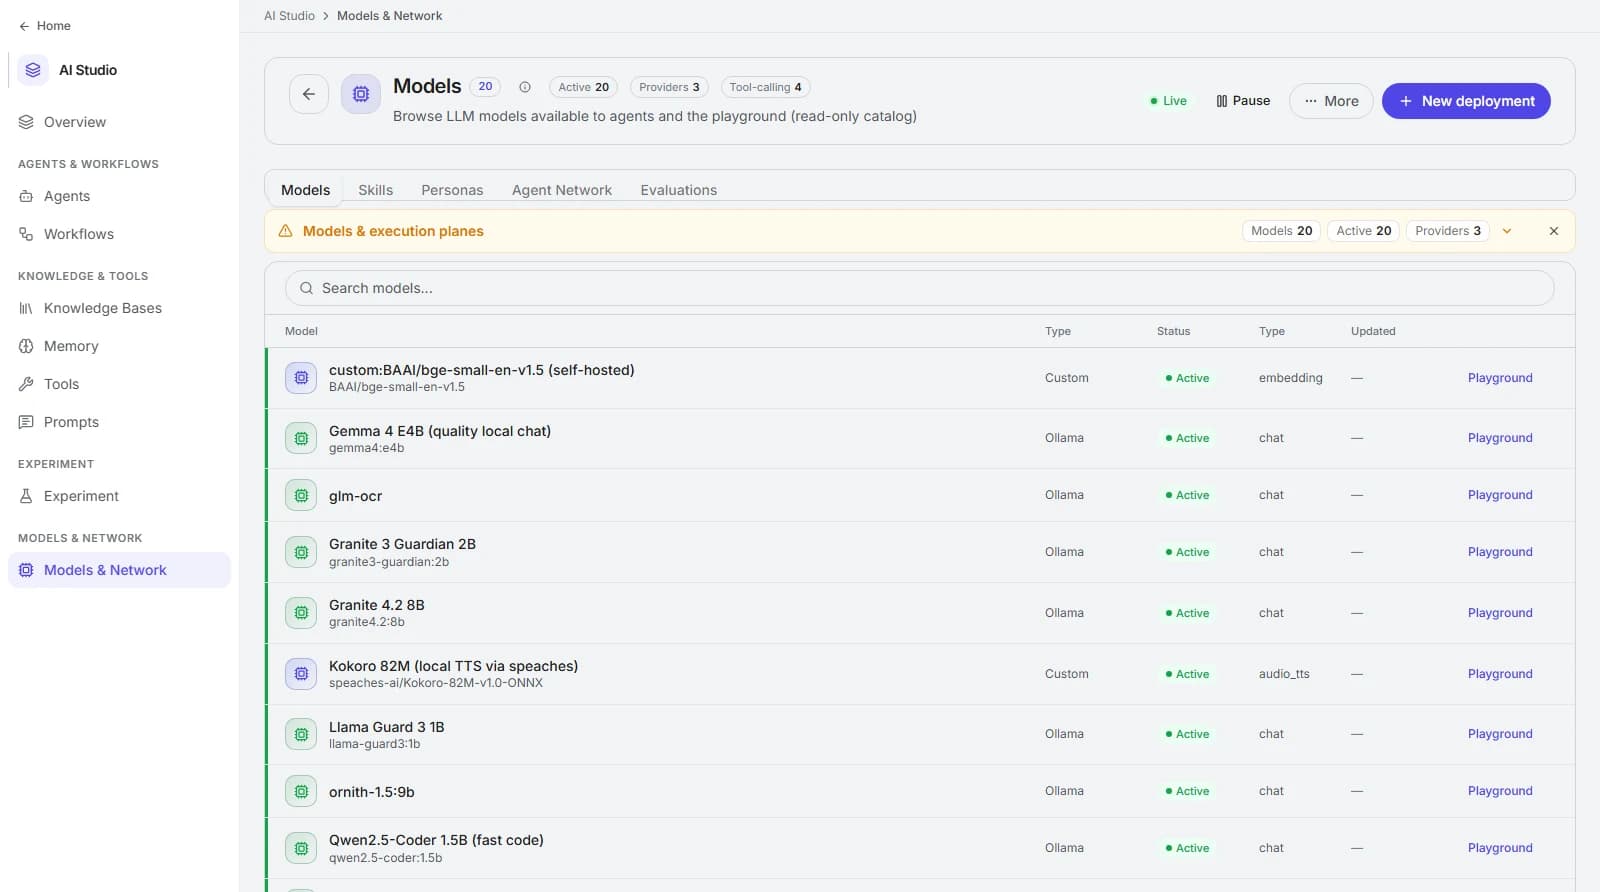Click the New deployment button
Image resolution: width=1600 pixels, height=892 pixels.
1466,101
